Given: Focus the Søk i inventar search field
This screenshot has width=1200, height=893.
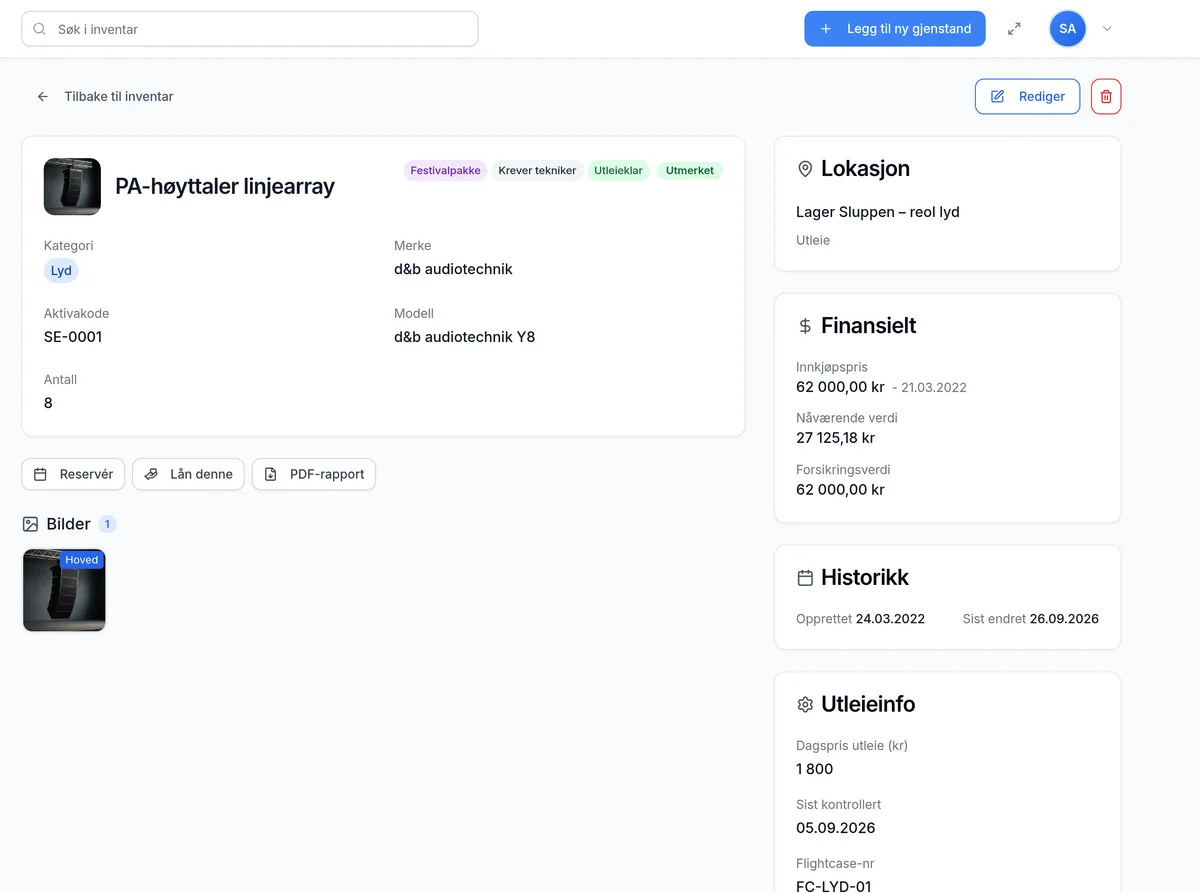Looking at the screenshot, I should click(250, 29).
